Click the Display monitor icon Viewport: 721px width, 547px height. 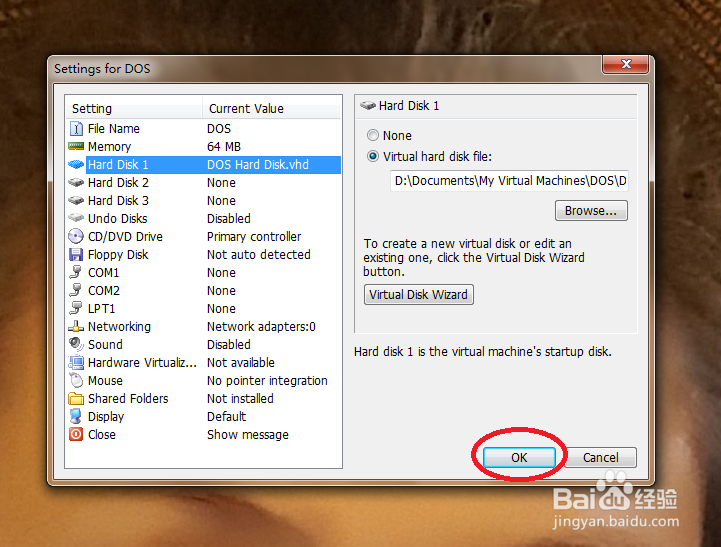76,416
